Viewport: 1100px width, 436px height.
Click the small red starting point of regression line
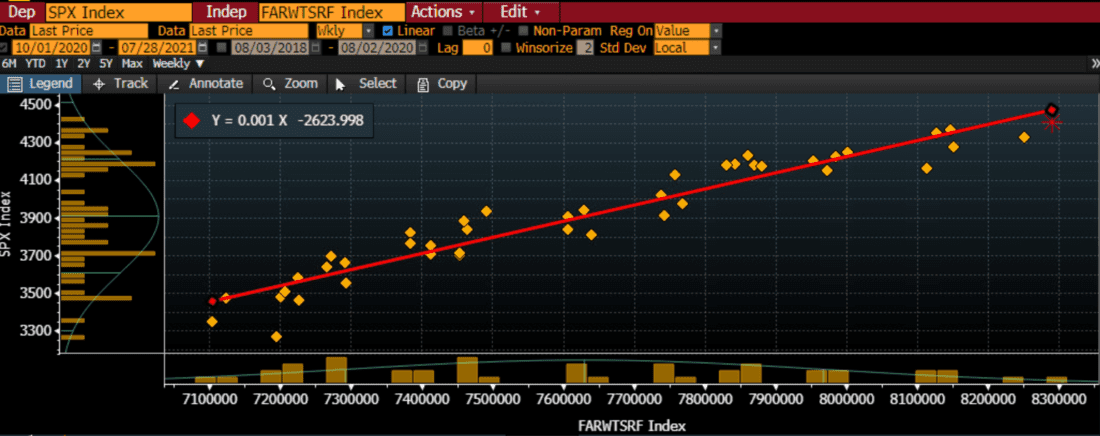coord(213,301)
